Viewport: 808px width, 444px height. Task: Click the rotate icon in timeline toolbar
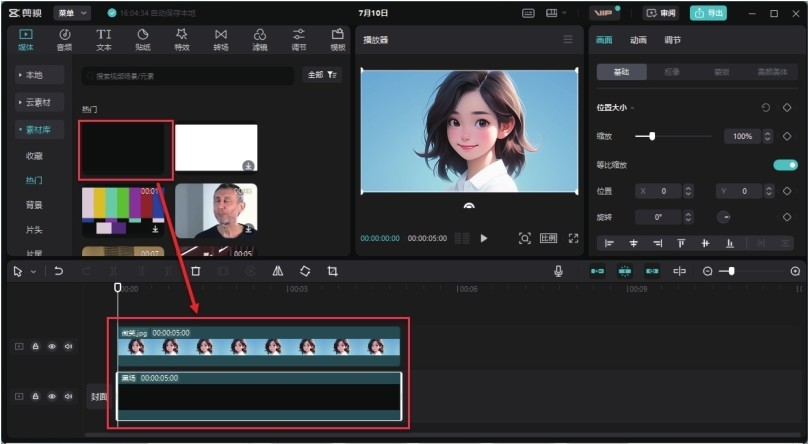[x=305, y=271]
